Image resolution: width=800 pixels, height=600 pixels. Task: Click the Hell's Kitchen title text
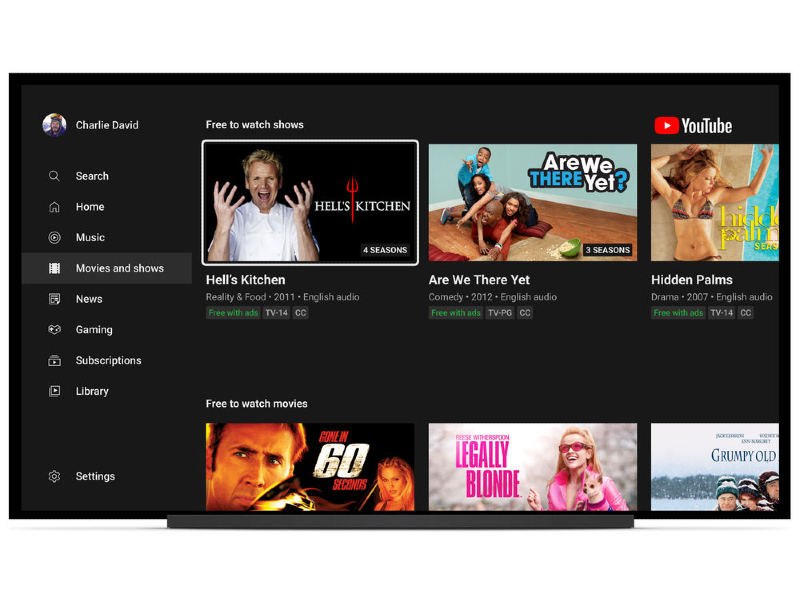[245, 280]
